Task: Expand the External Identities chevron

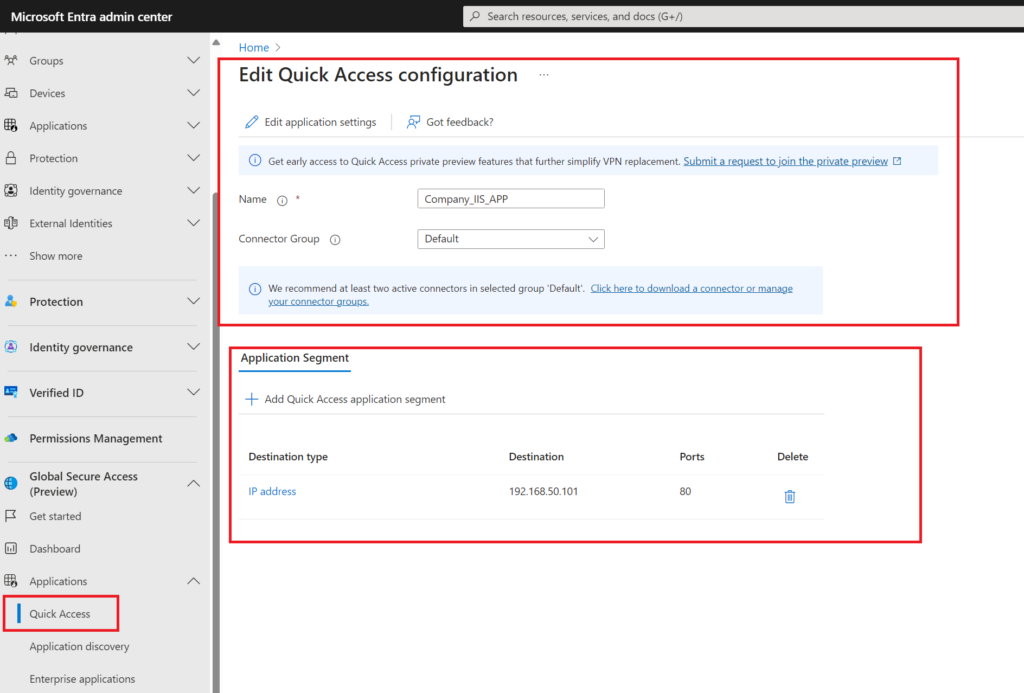Action: tap(193, 223)
